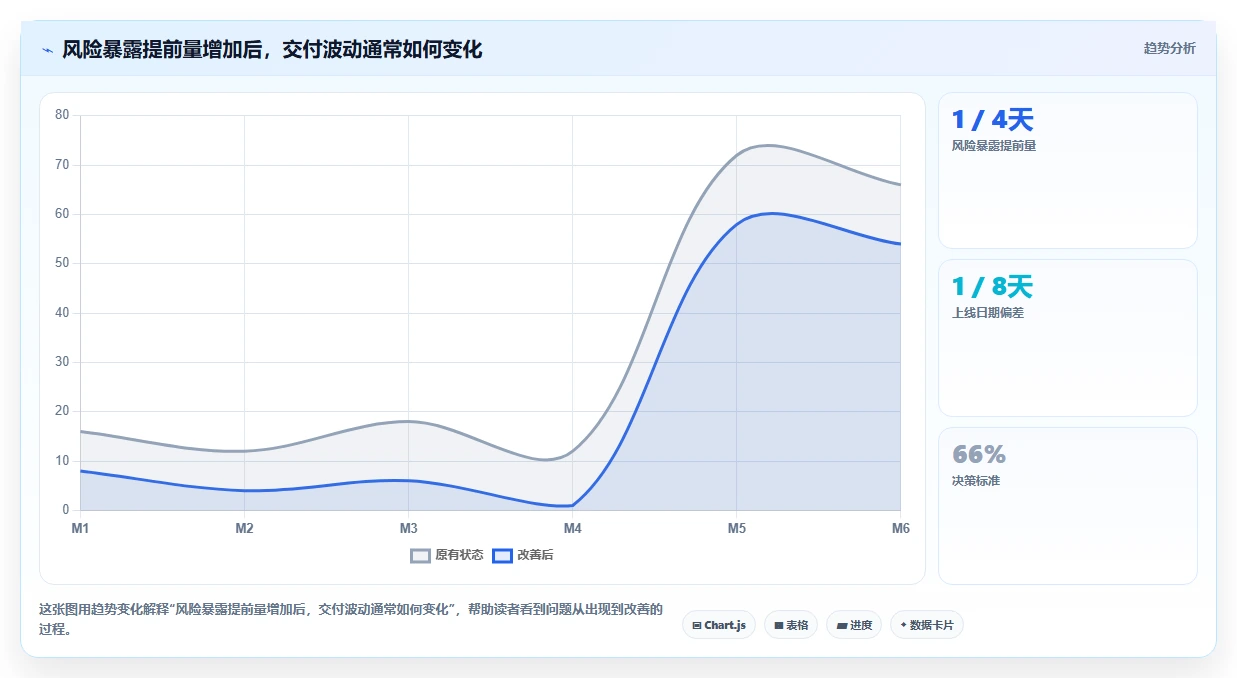1237x678 pixels.
Task: Click the chart title 风险暴露提前量增加后
Action: point(162,49)
